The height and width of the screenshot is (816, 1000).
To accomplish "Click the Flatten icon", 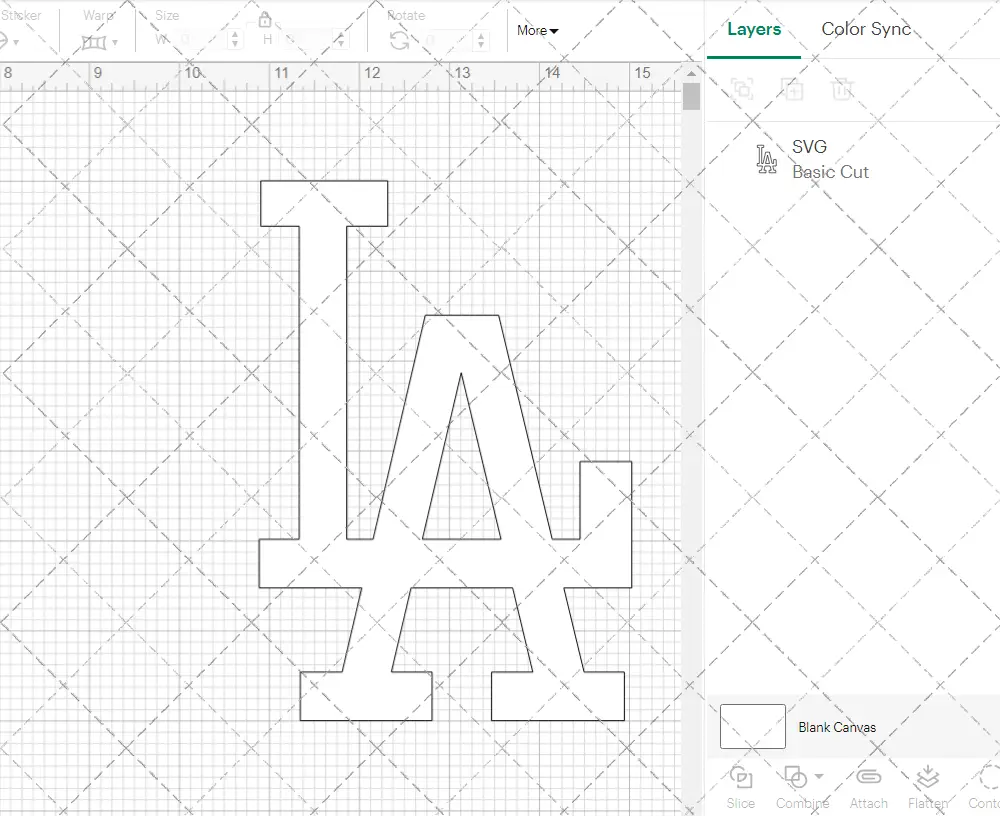I will 927,778.
